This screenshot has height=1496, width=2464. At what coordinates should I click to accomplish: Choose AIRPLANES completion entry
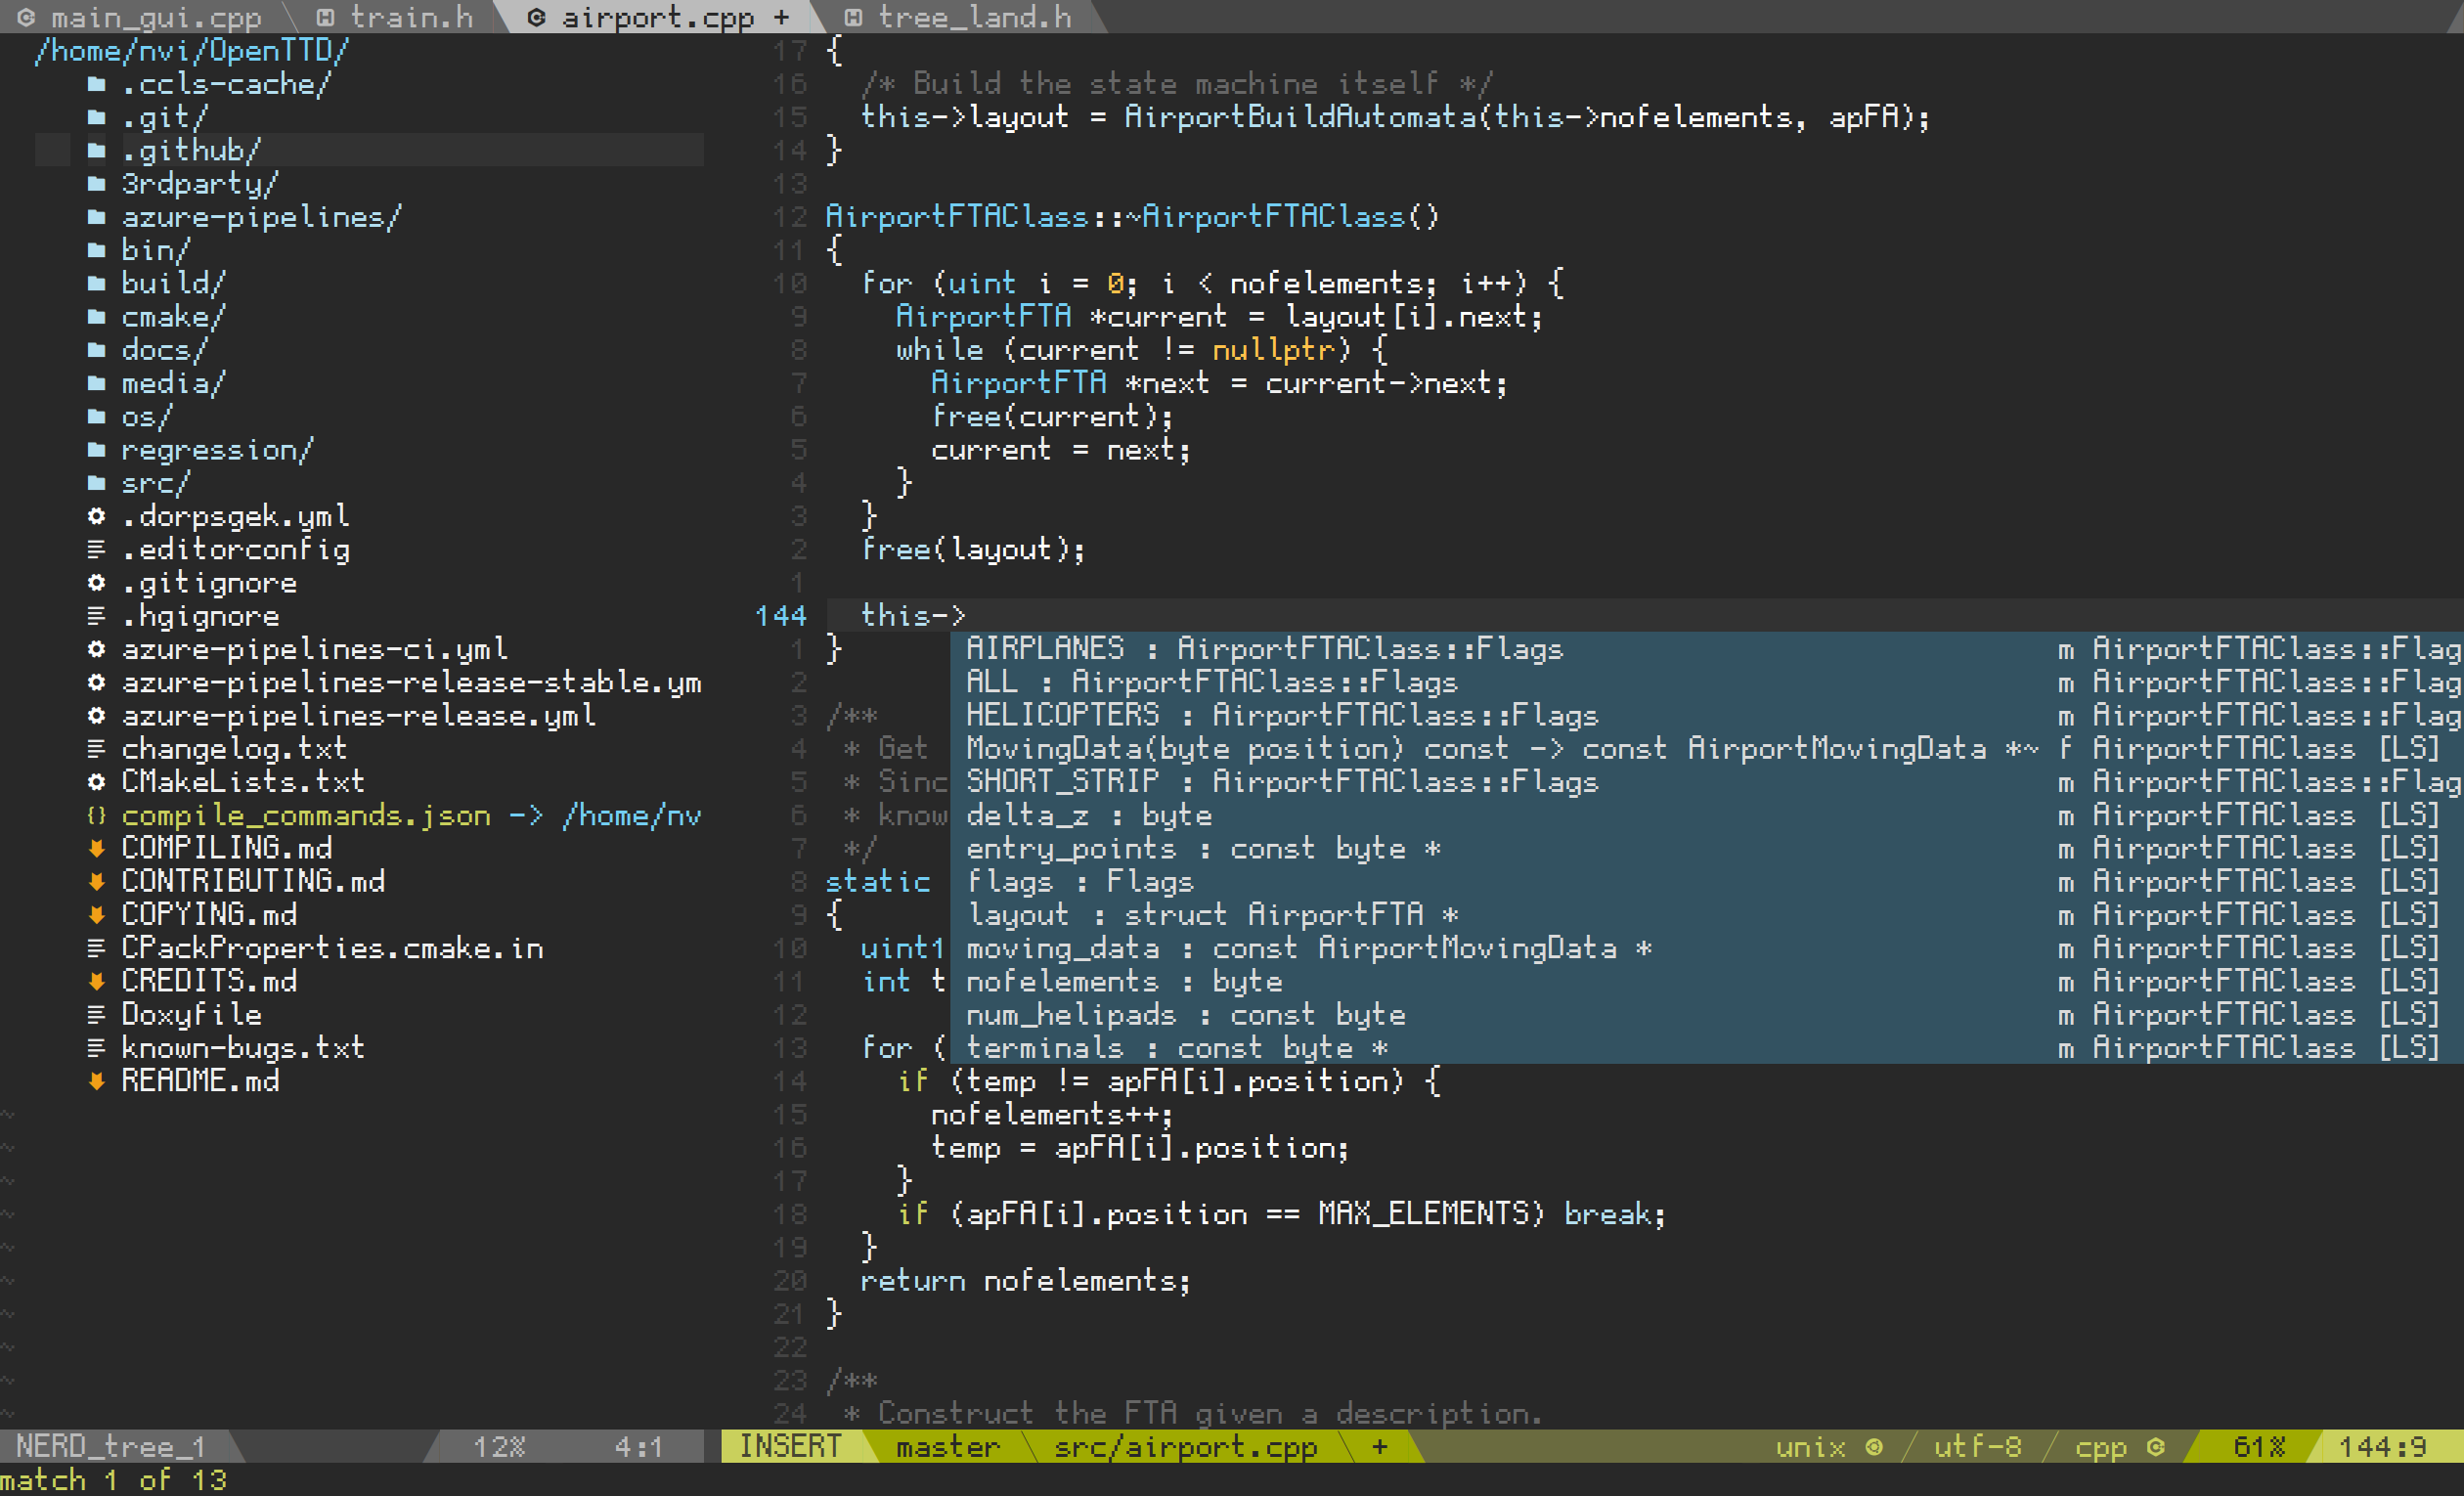coord(1706,649)
